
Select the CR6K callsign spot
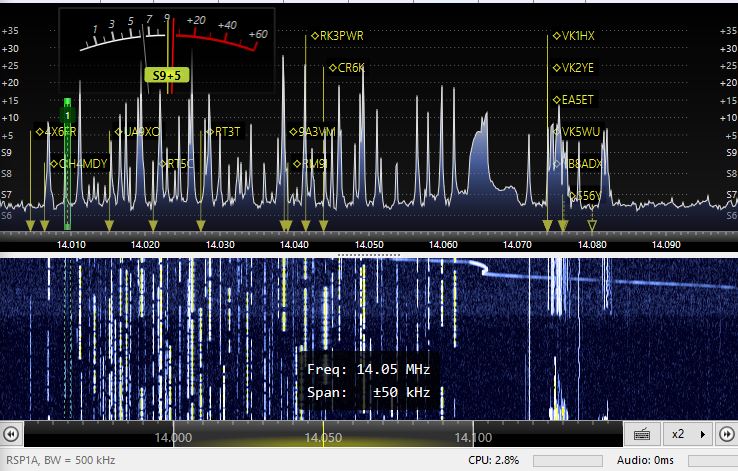coord(349,68)
